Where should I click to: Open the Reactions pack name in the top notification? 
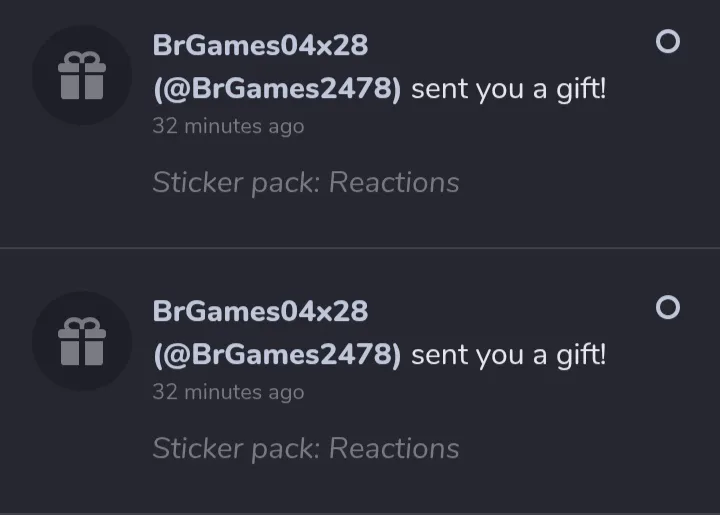(394, 182)
